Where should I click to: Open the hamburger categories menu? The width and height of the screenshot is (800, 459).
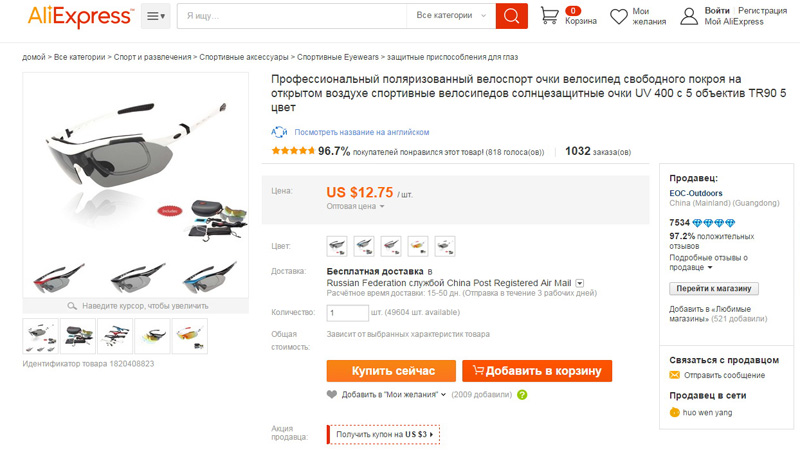(x=156, y=16)
